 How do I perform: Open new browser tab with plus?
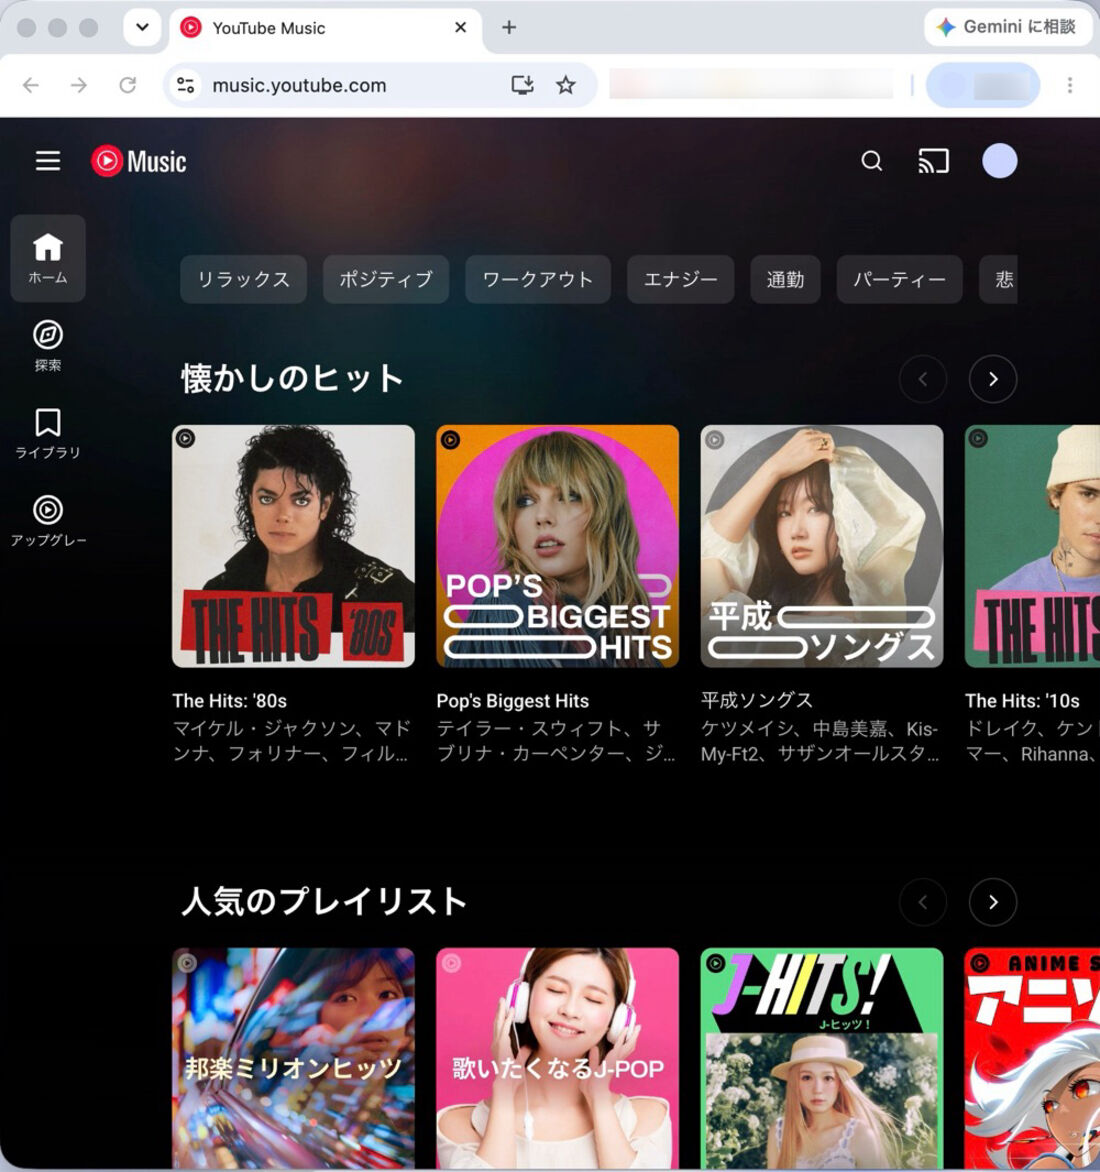click(509, 28)
